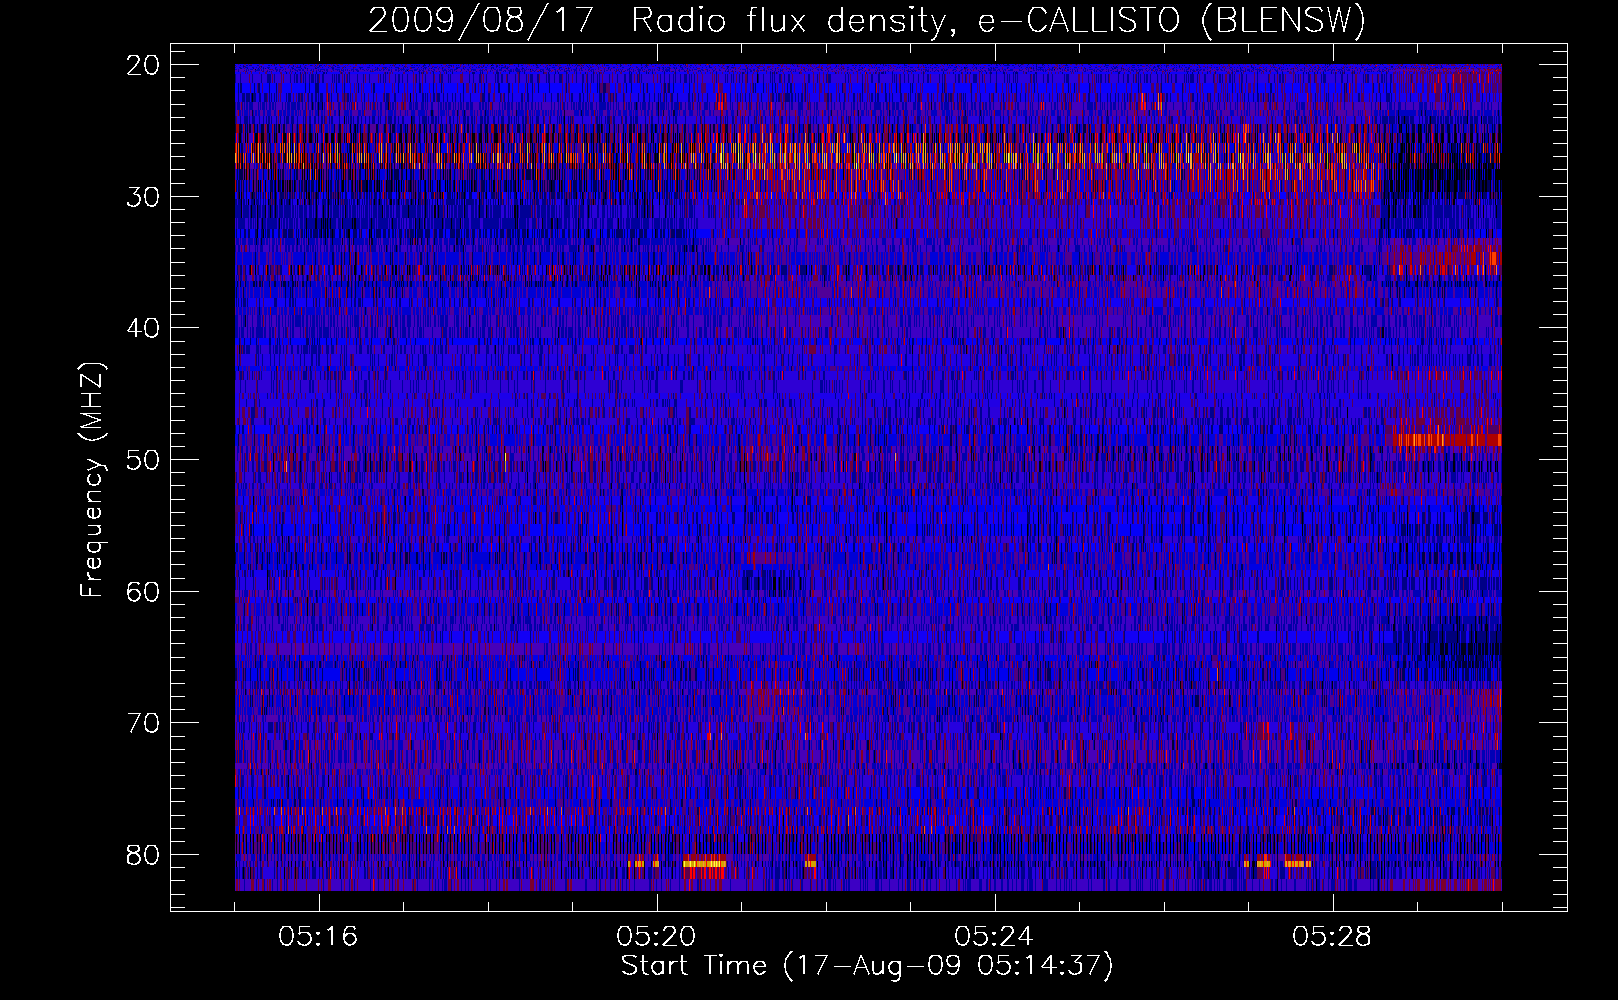Click the 05:28 time tick label
The height and width of the screenshot is (1000, 1618).
[1332, 937]
